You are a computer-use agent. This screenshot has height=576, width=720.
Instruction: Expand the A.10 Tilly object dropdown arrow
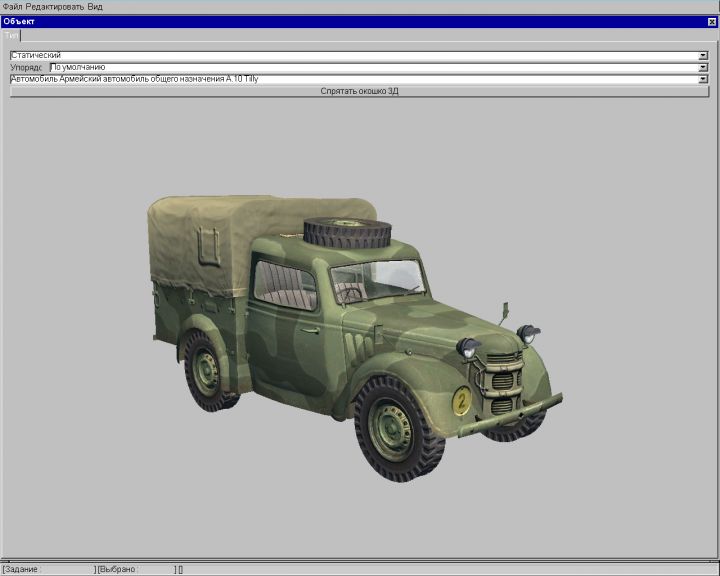703,78
